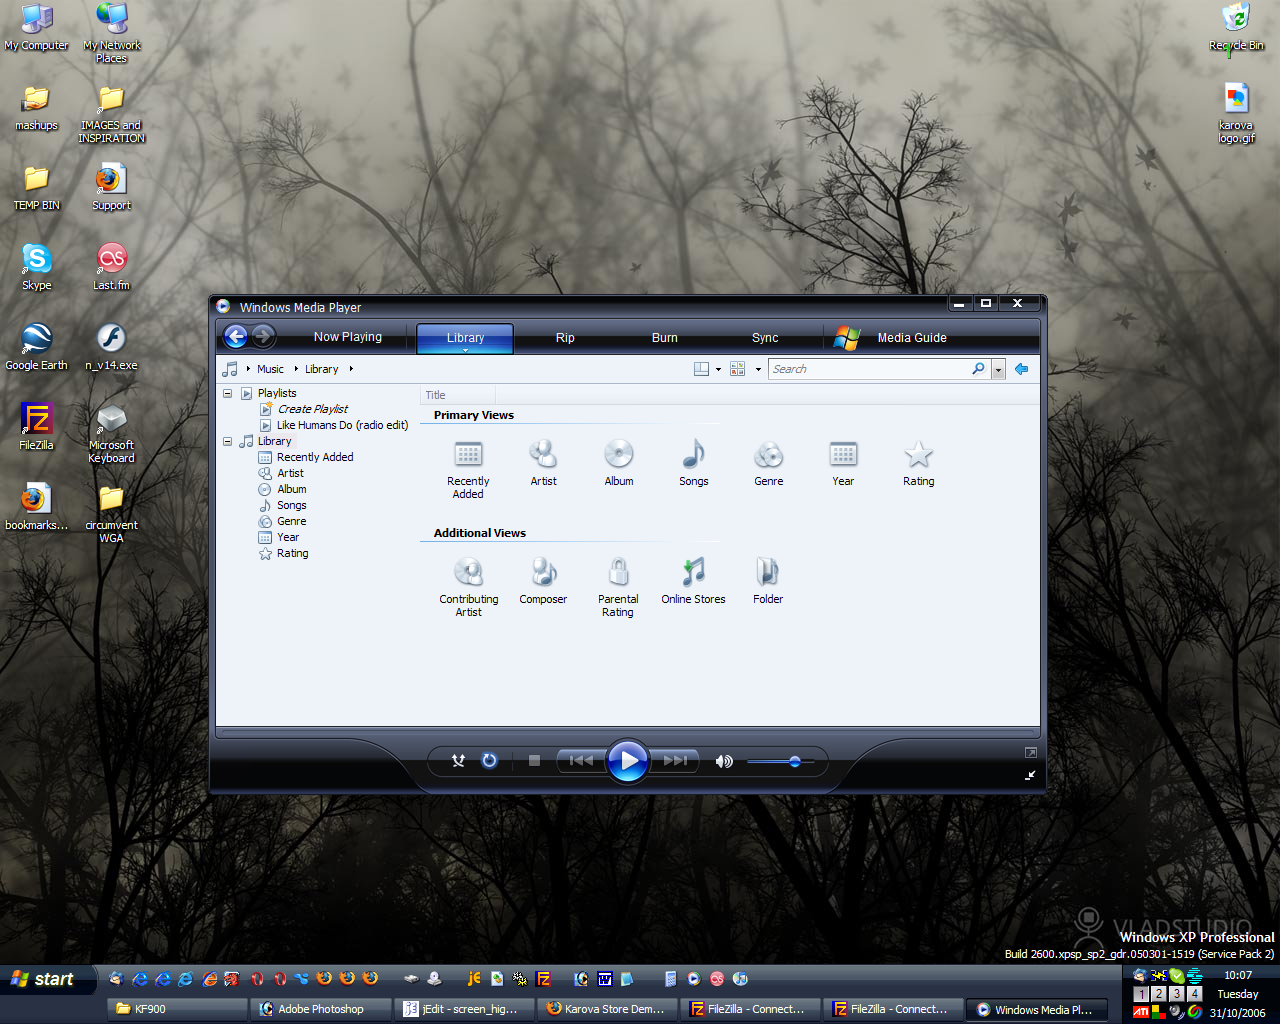Switch to the Now Playing tab
The width and height of the screenshot is (1280, 1024).
[x=347, y=337]
